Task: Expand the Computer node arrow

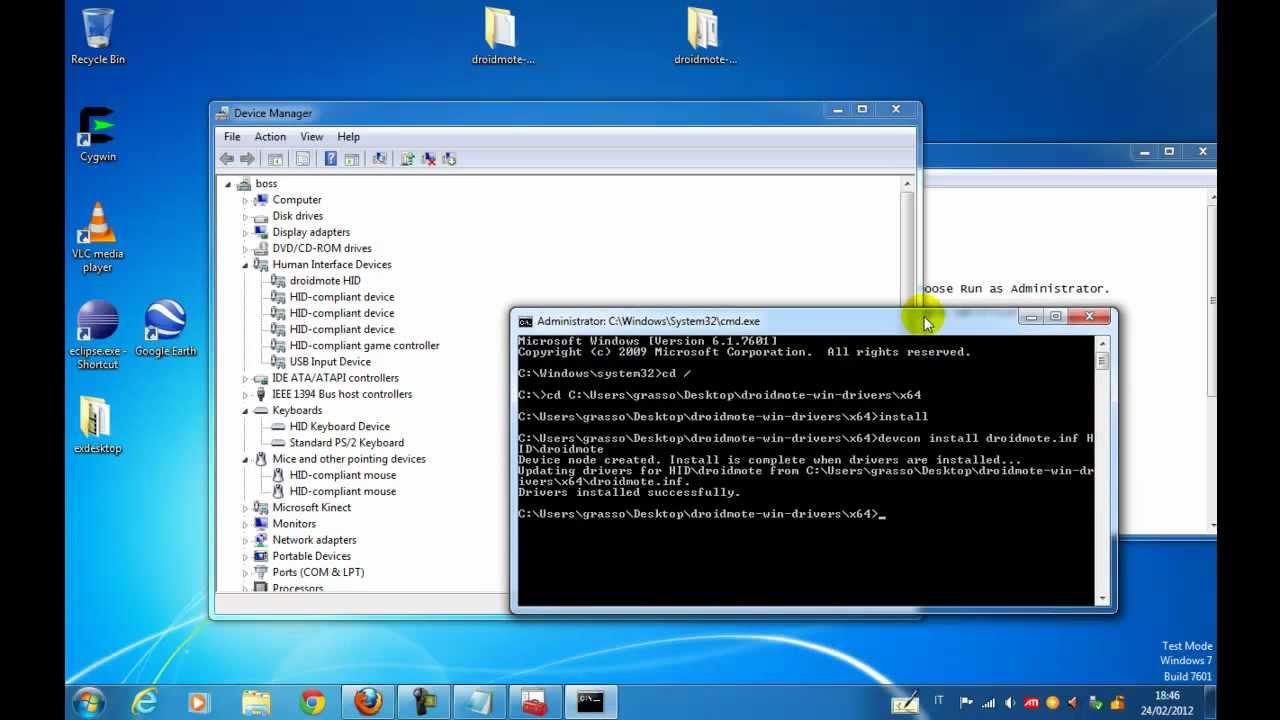Action: click(x=245, y=200)
